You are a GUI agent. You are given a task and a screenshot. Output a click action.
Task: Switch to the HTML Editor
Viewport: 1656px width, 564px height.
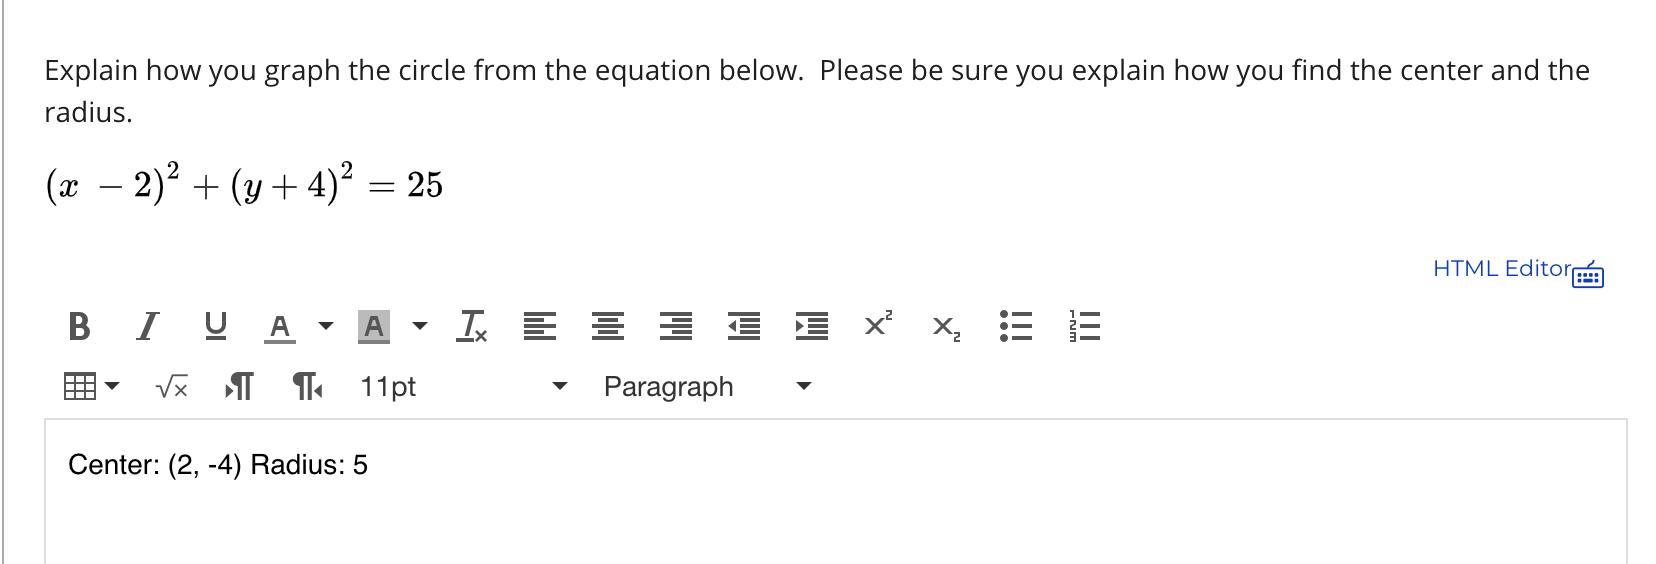click(x=1502, y=268)
